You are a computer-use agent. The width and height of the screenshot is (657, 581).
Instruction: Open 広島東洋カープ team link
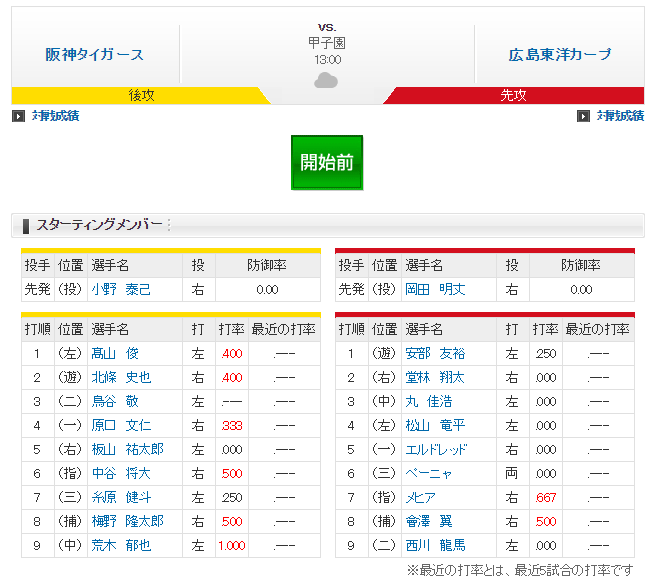pyautogui.click(x=560, y=54)
